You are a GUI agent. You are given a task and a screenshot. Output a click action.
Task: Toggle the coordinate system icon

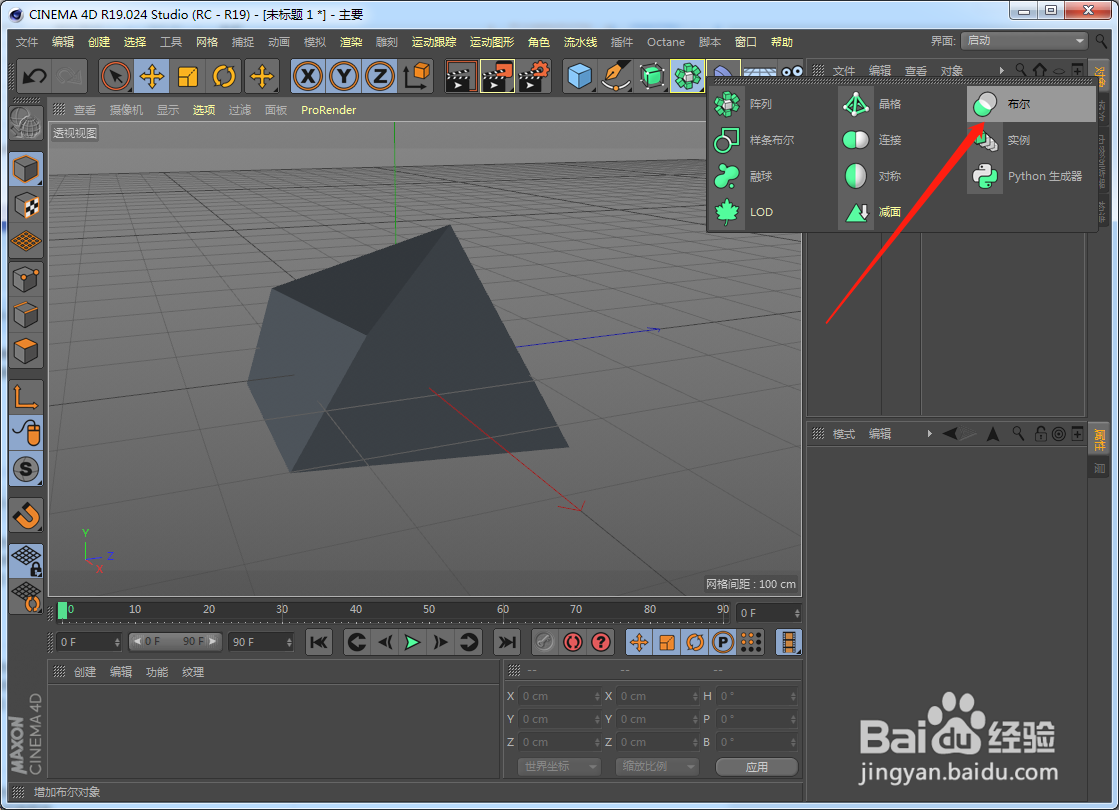pyautogui.click(x=416, y=76)
